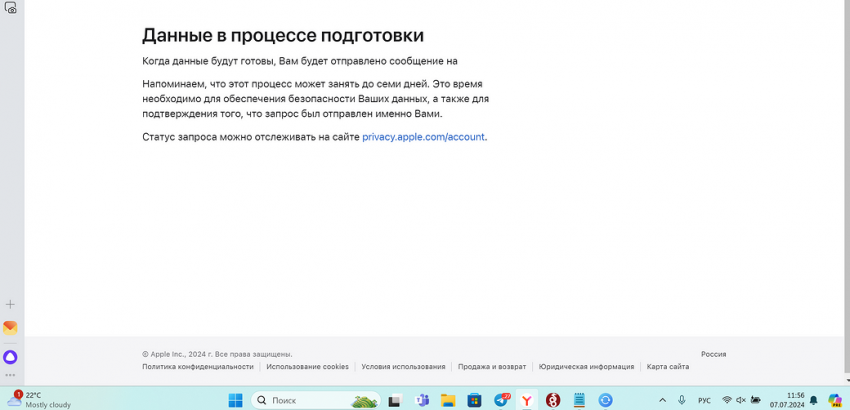850x410 pixels.
Task: Open File Explorer from the taskbar
Action: (x=449, y=400)
